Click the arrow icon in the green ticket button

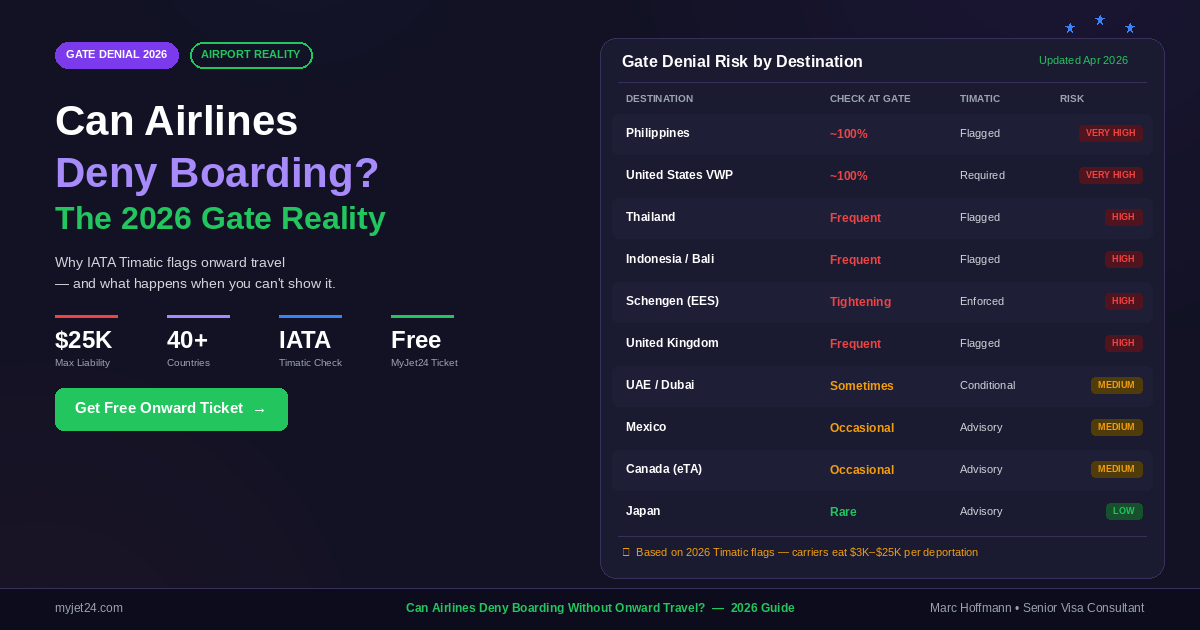coord(259,410)
